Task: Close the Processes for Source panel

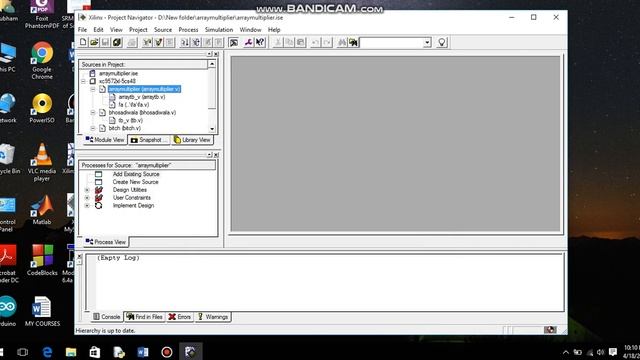Action: 216,155
